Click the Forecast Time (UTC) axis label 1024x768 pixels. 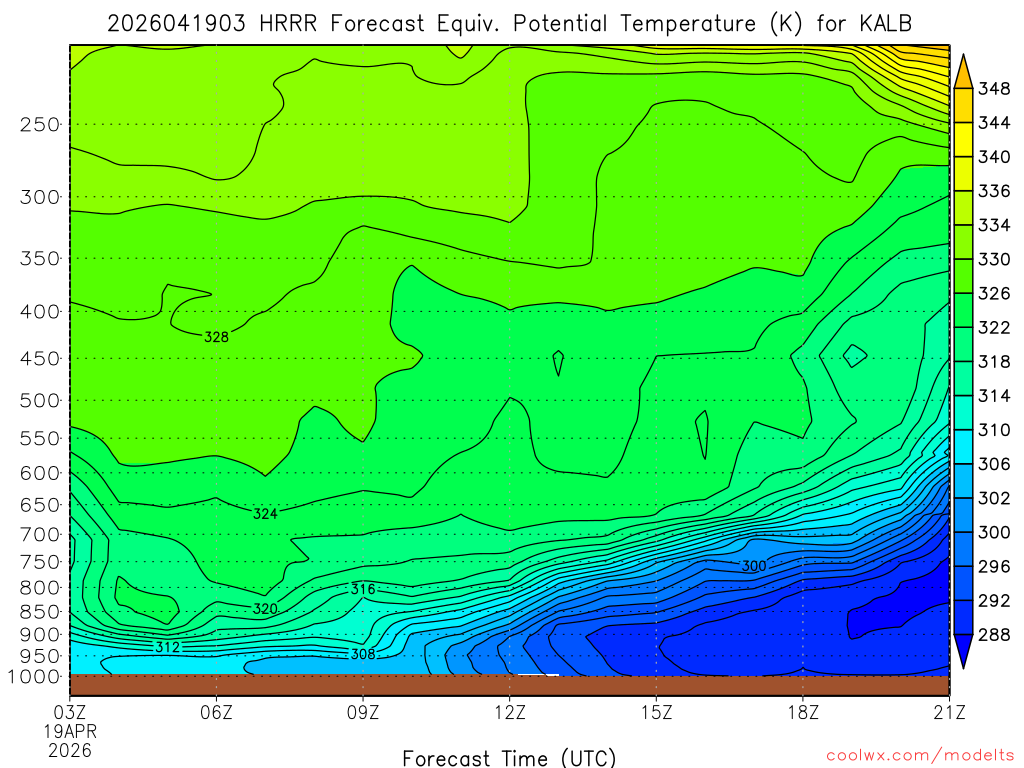(509, 758)
